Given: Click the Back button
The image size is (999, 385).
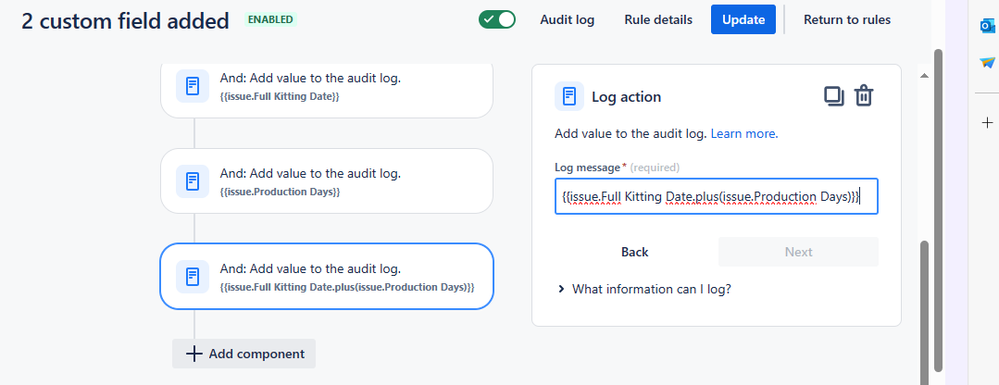Looking at the screenshot, I should 635,252.
